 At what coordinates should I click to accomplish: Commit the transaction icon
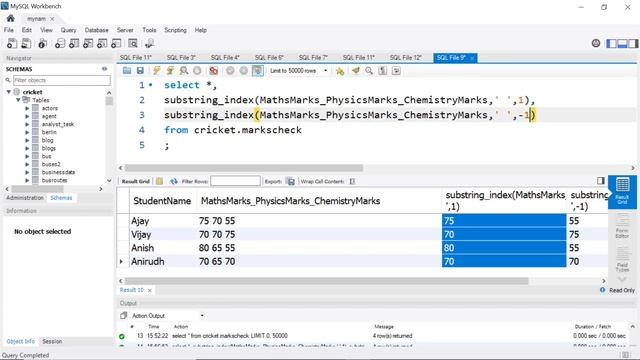click(230, 71)
